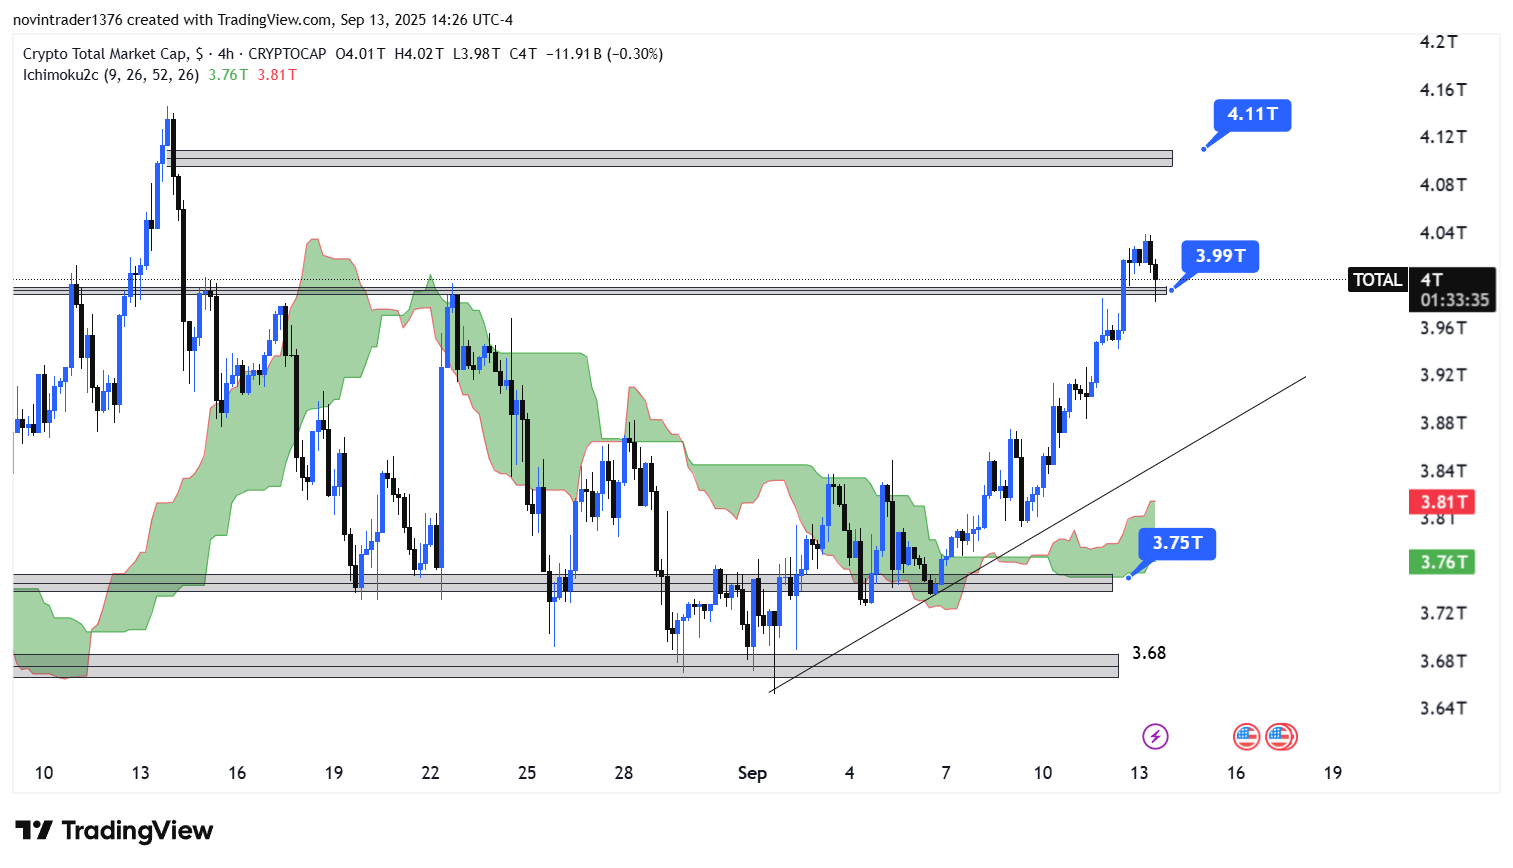
Task: Click the 4h timeframe in the chart title
Action: pos(226,54)
